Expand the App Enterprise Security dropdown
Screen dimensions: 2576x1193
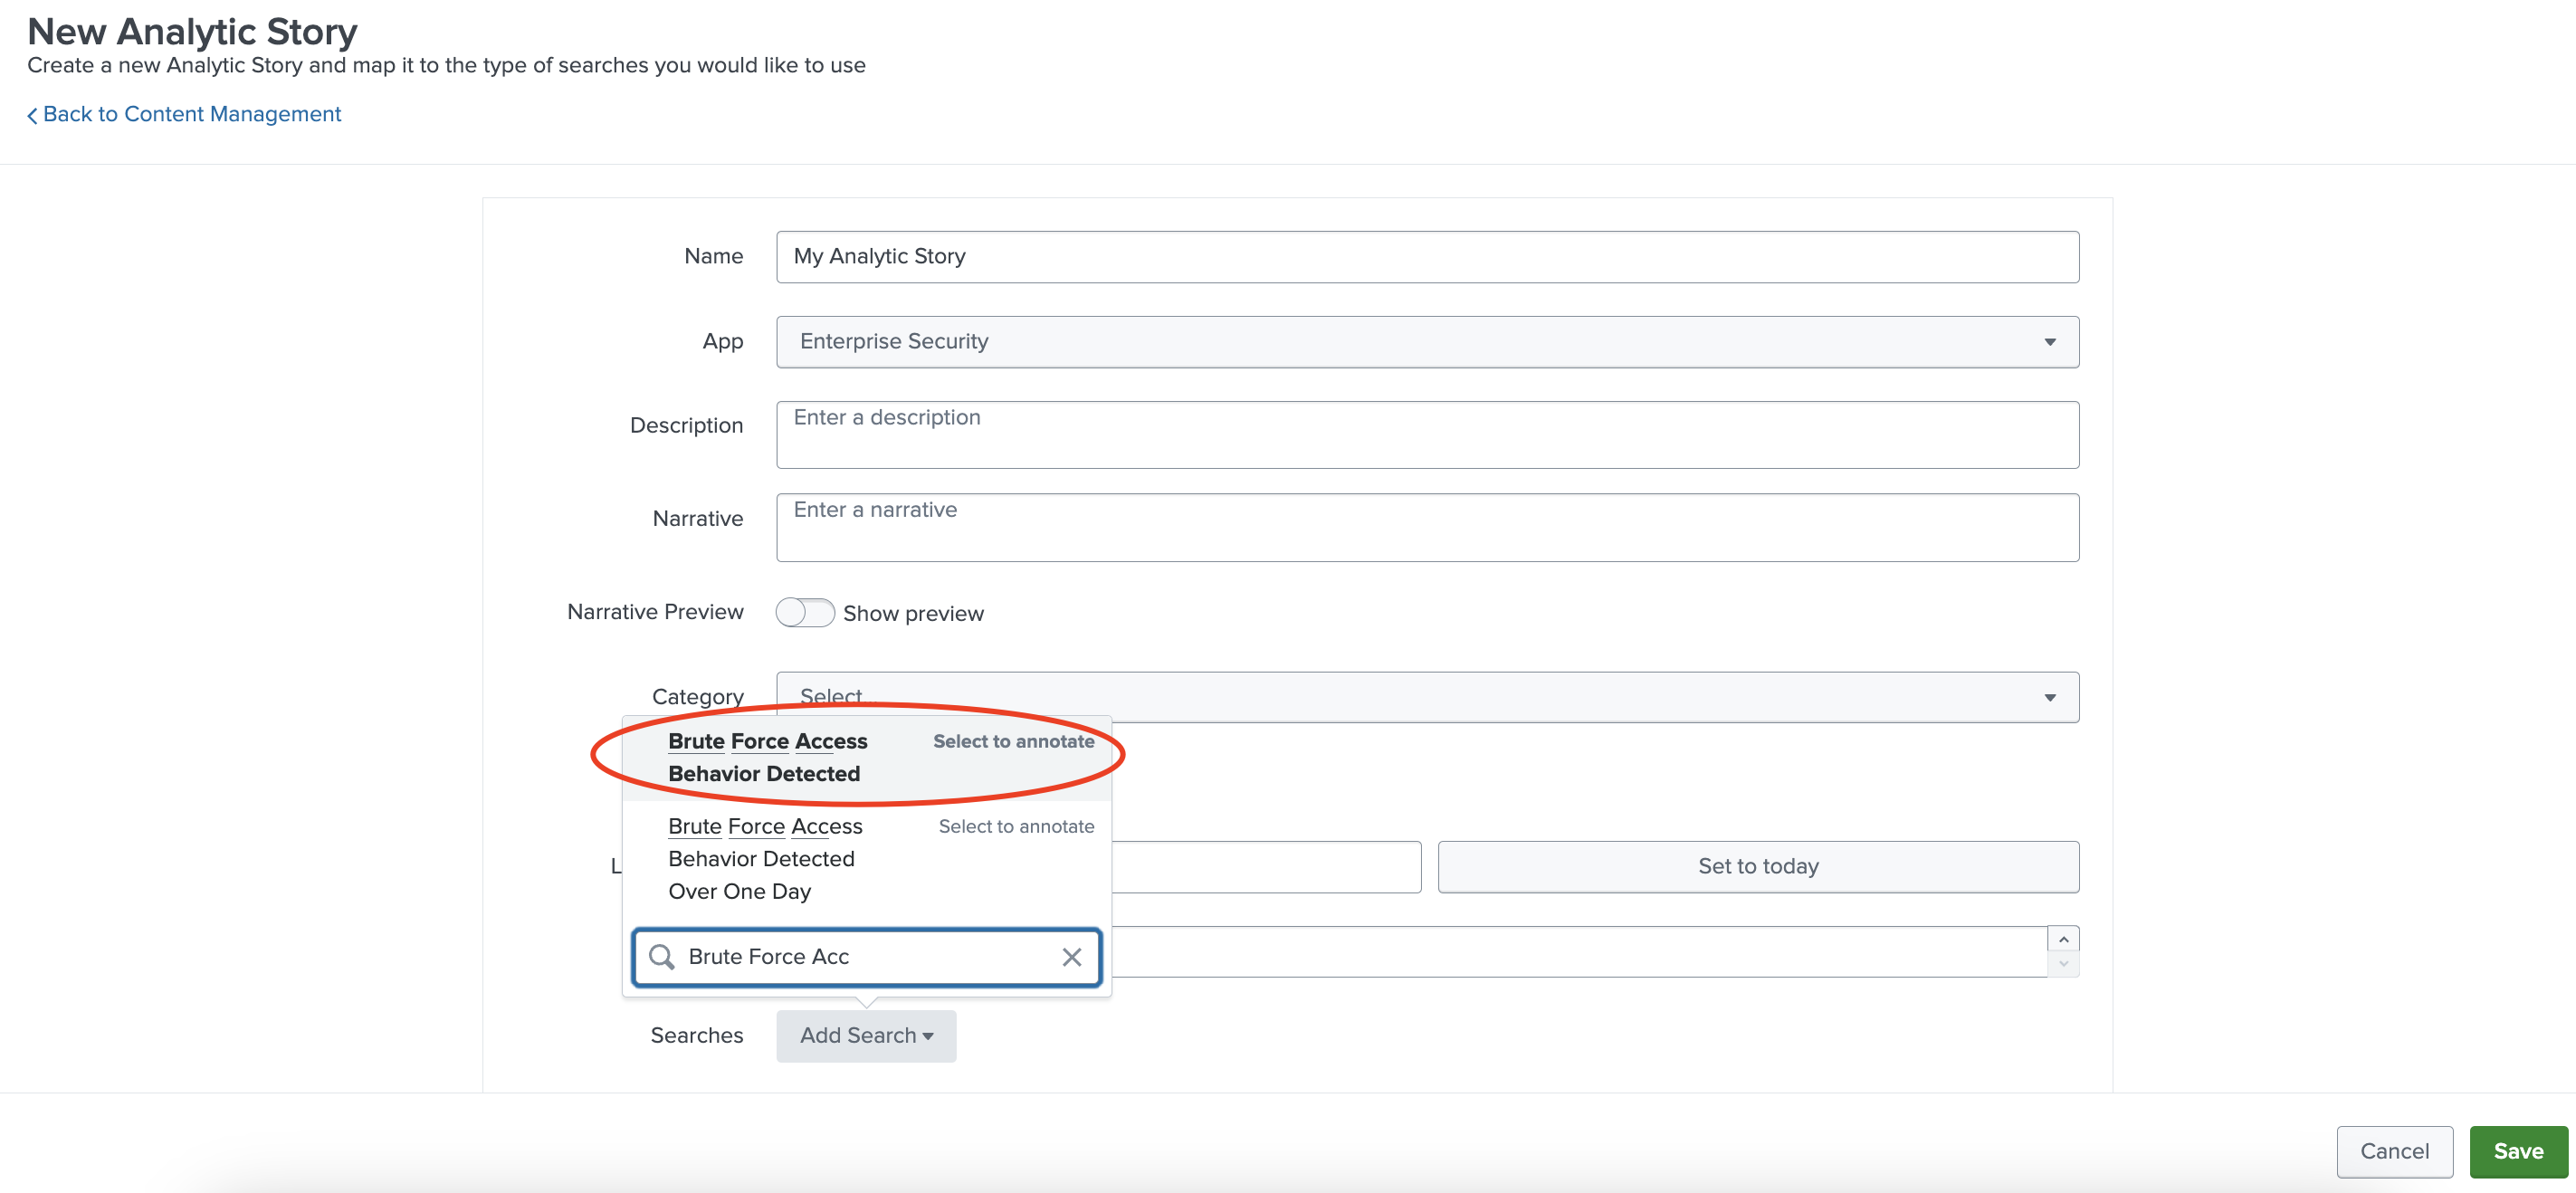1427,342
